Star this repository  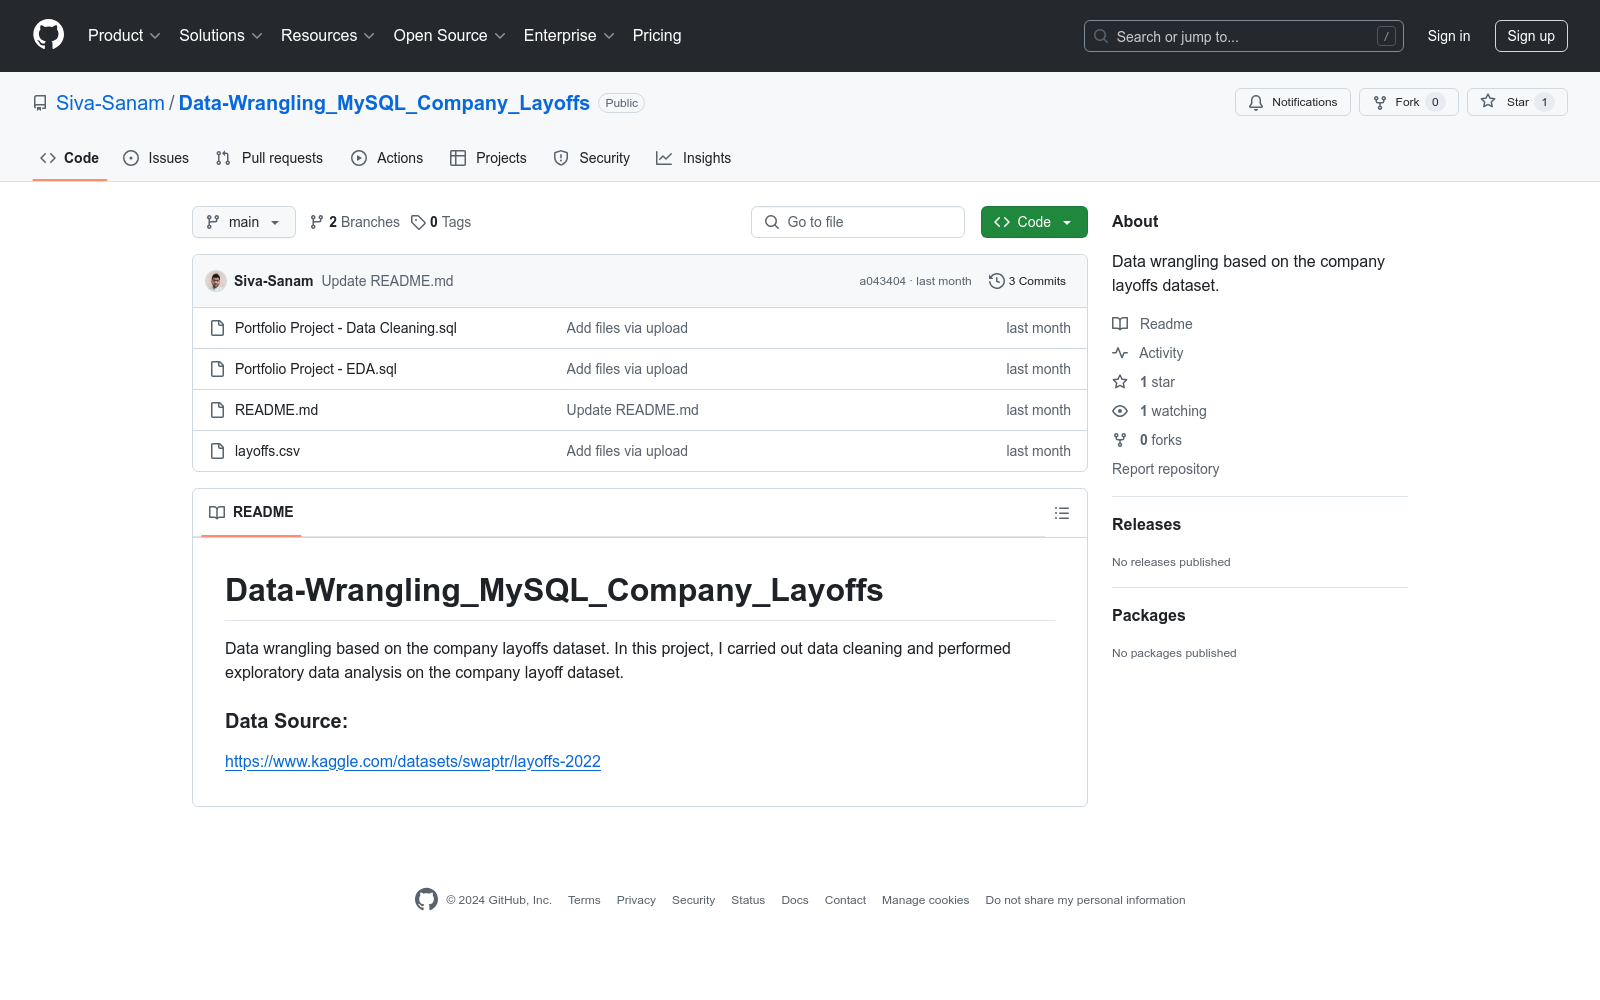coord(1516,102)
